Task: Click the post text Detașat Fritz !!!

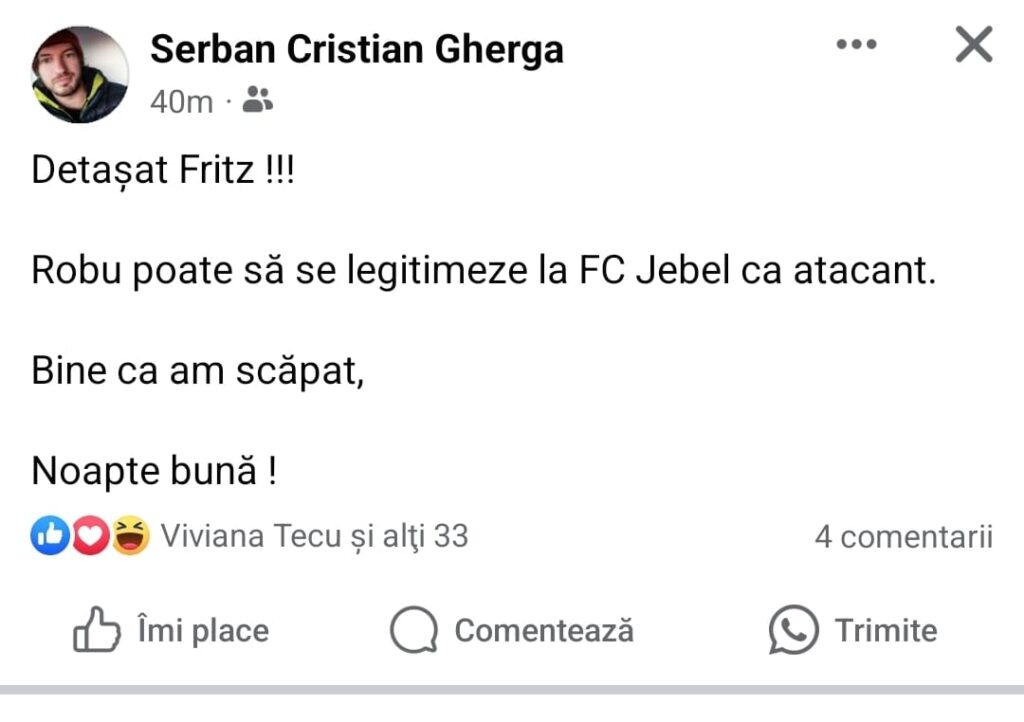Action: pos(163,171)
